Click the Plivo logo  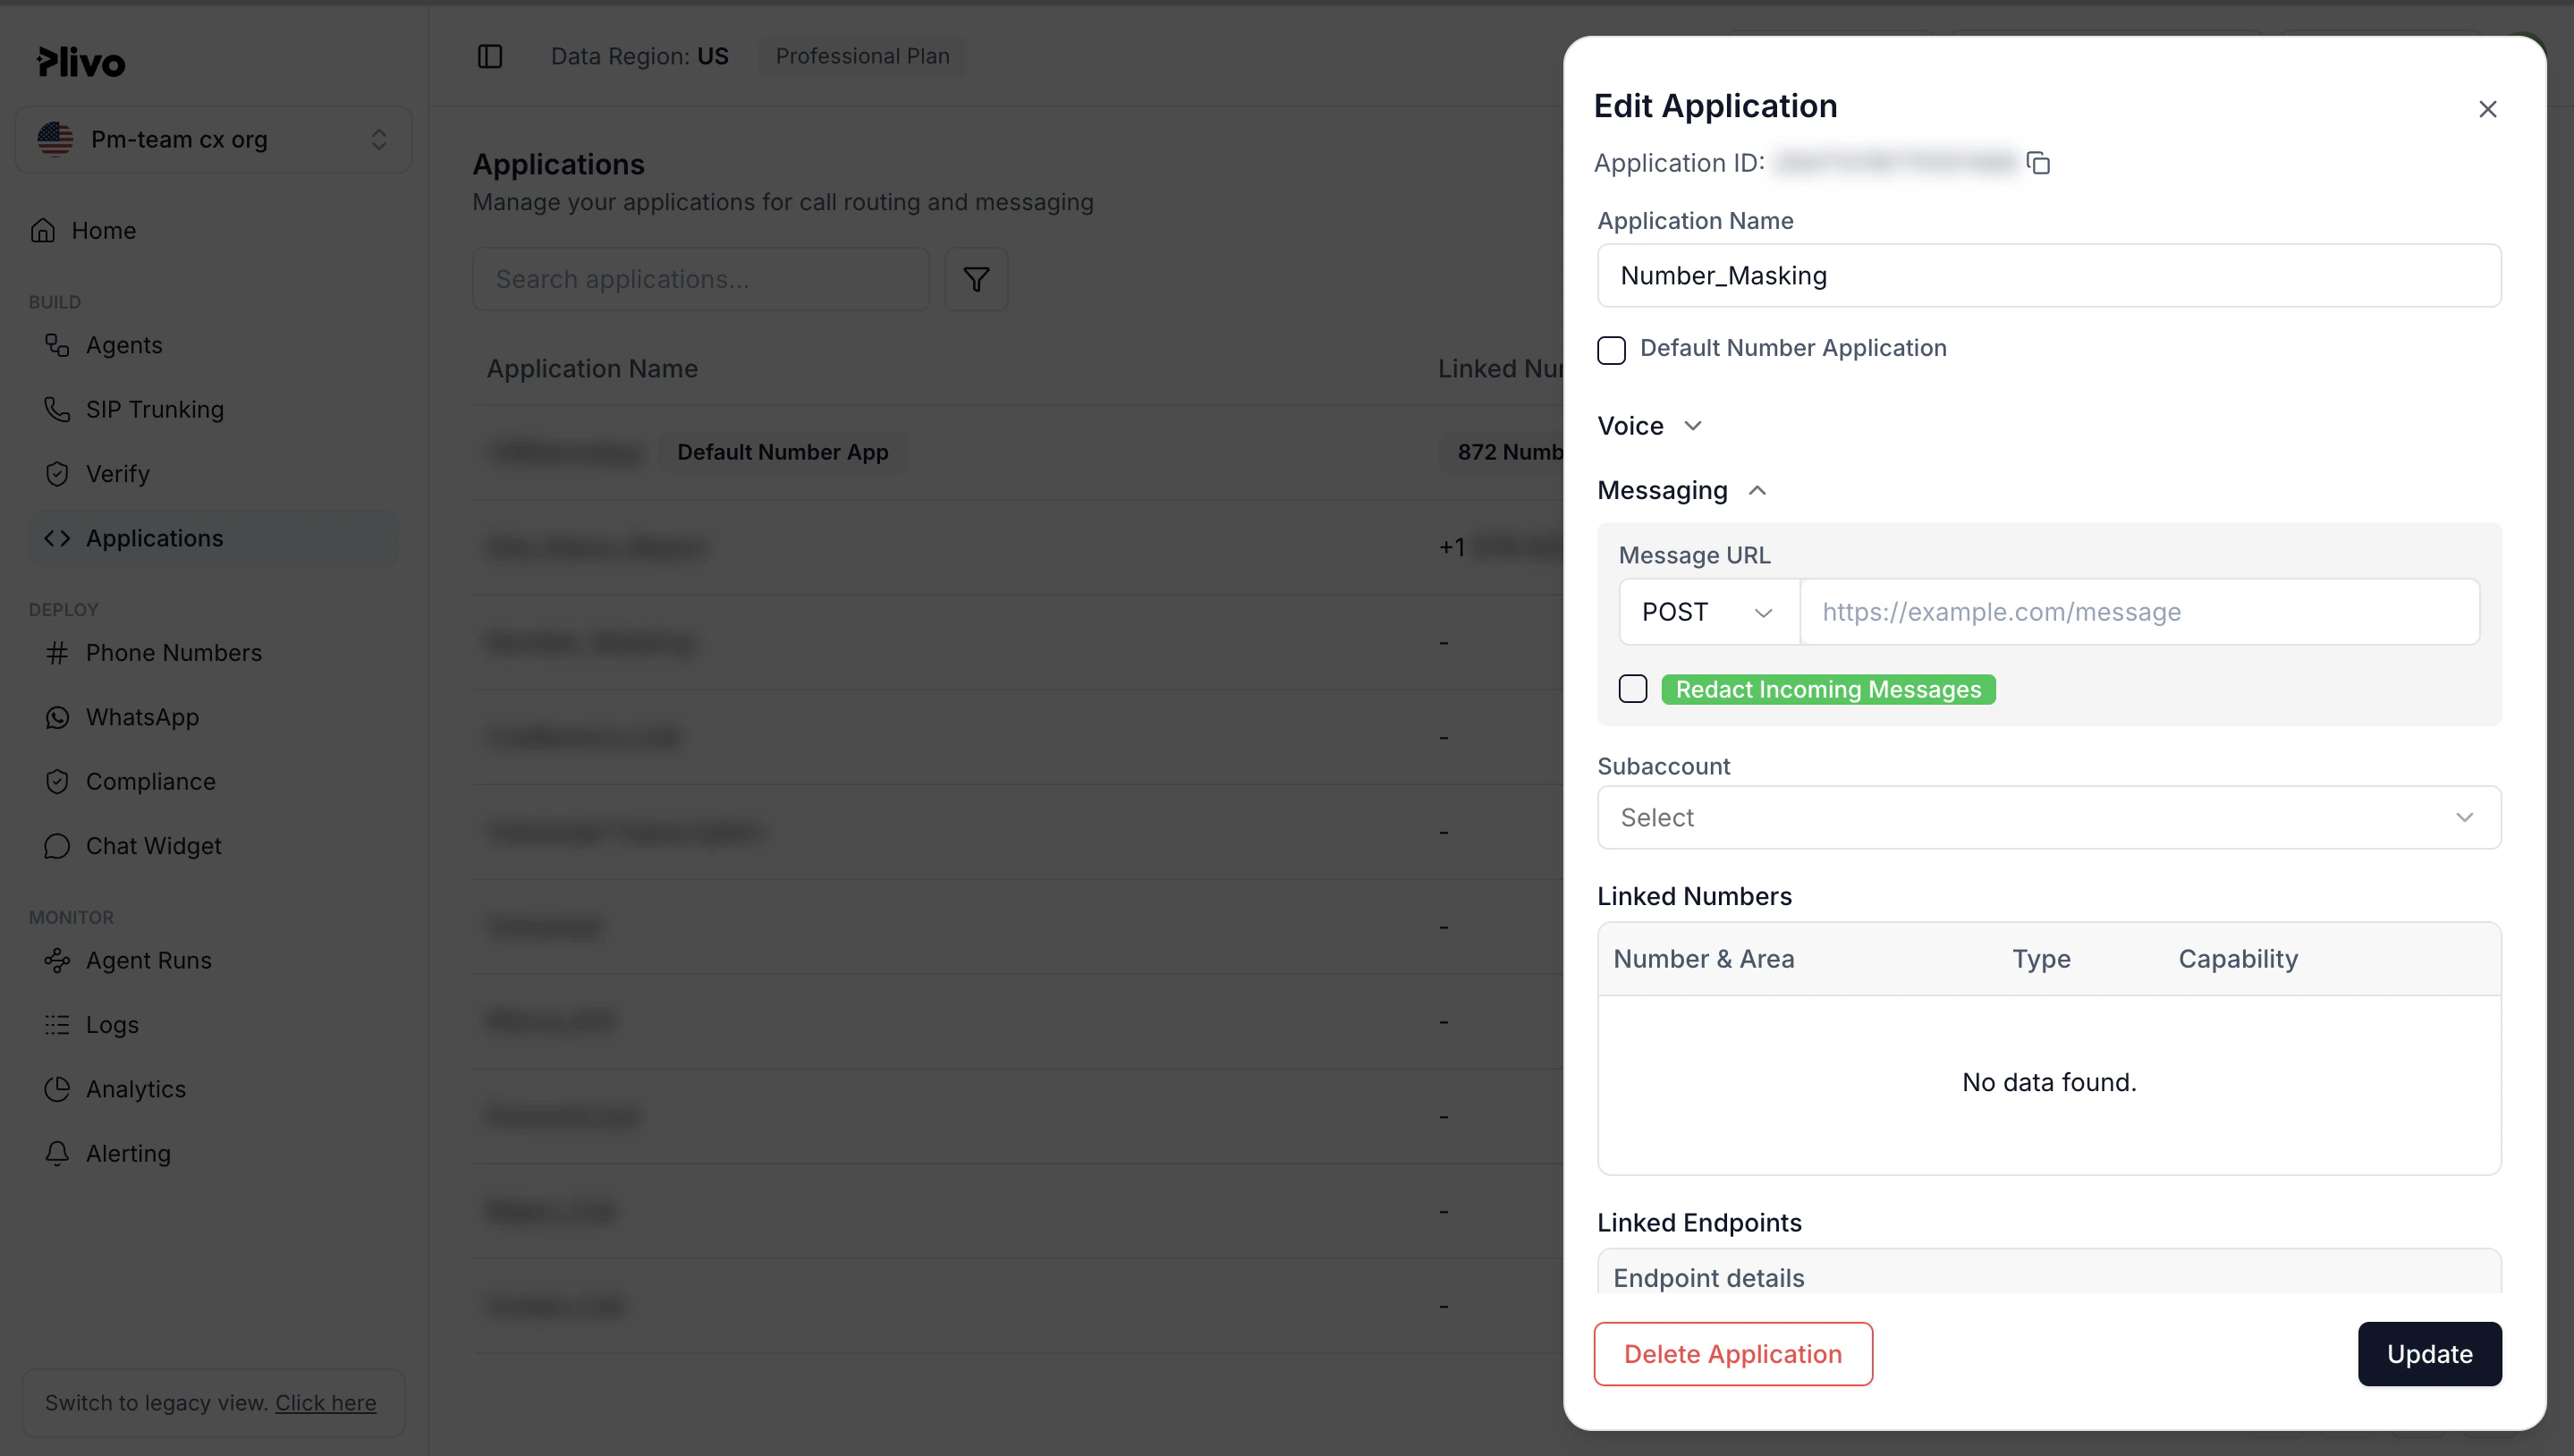81,62
